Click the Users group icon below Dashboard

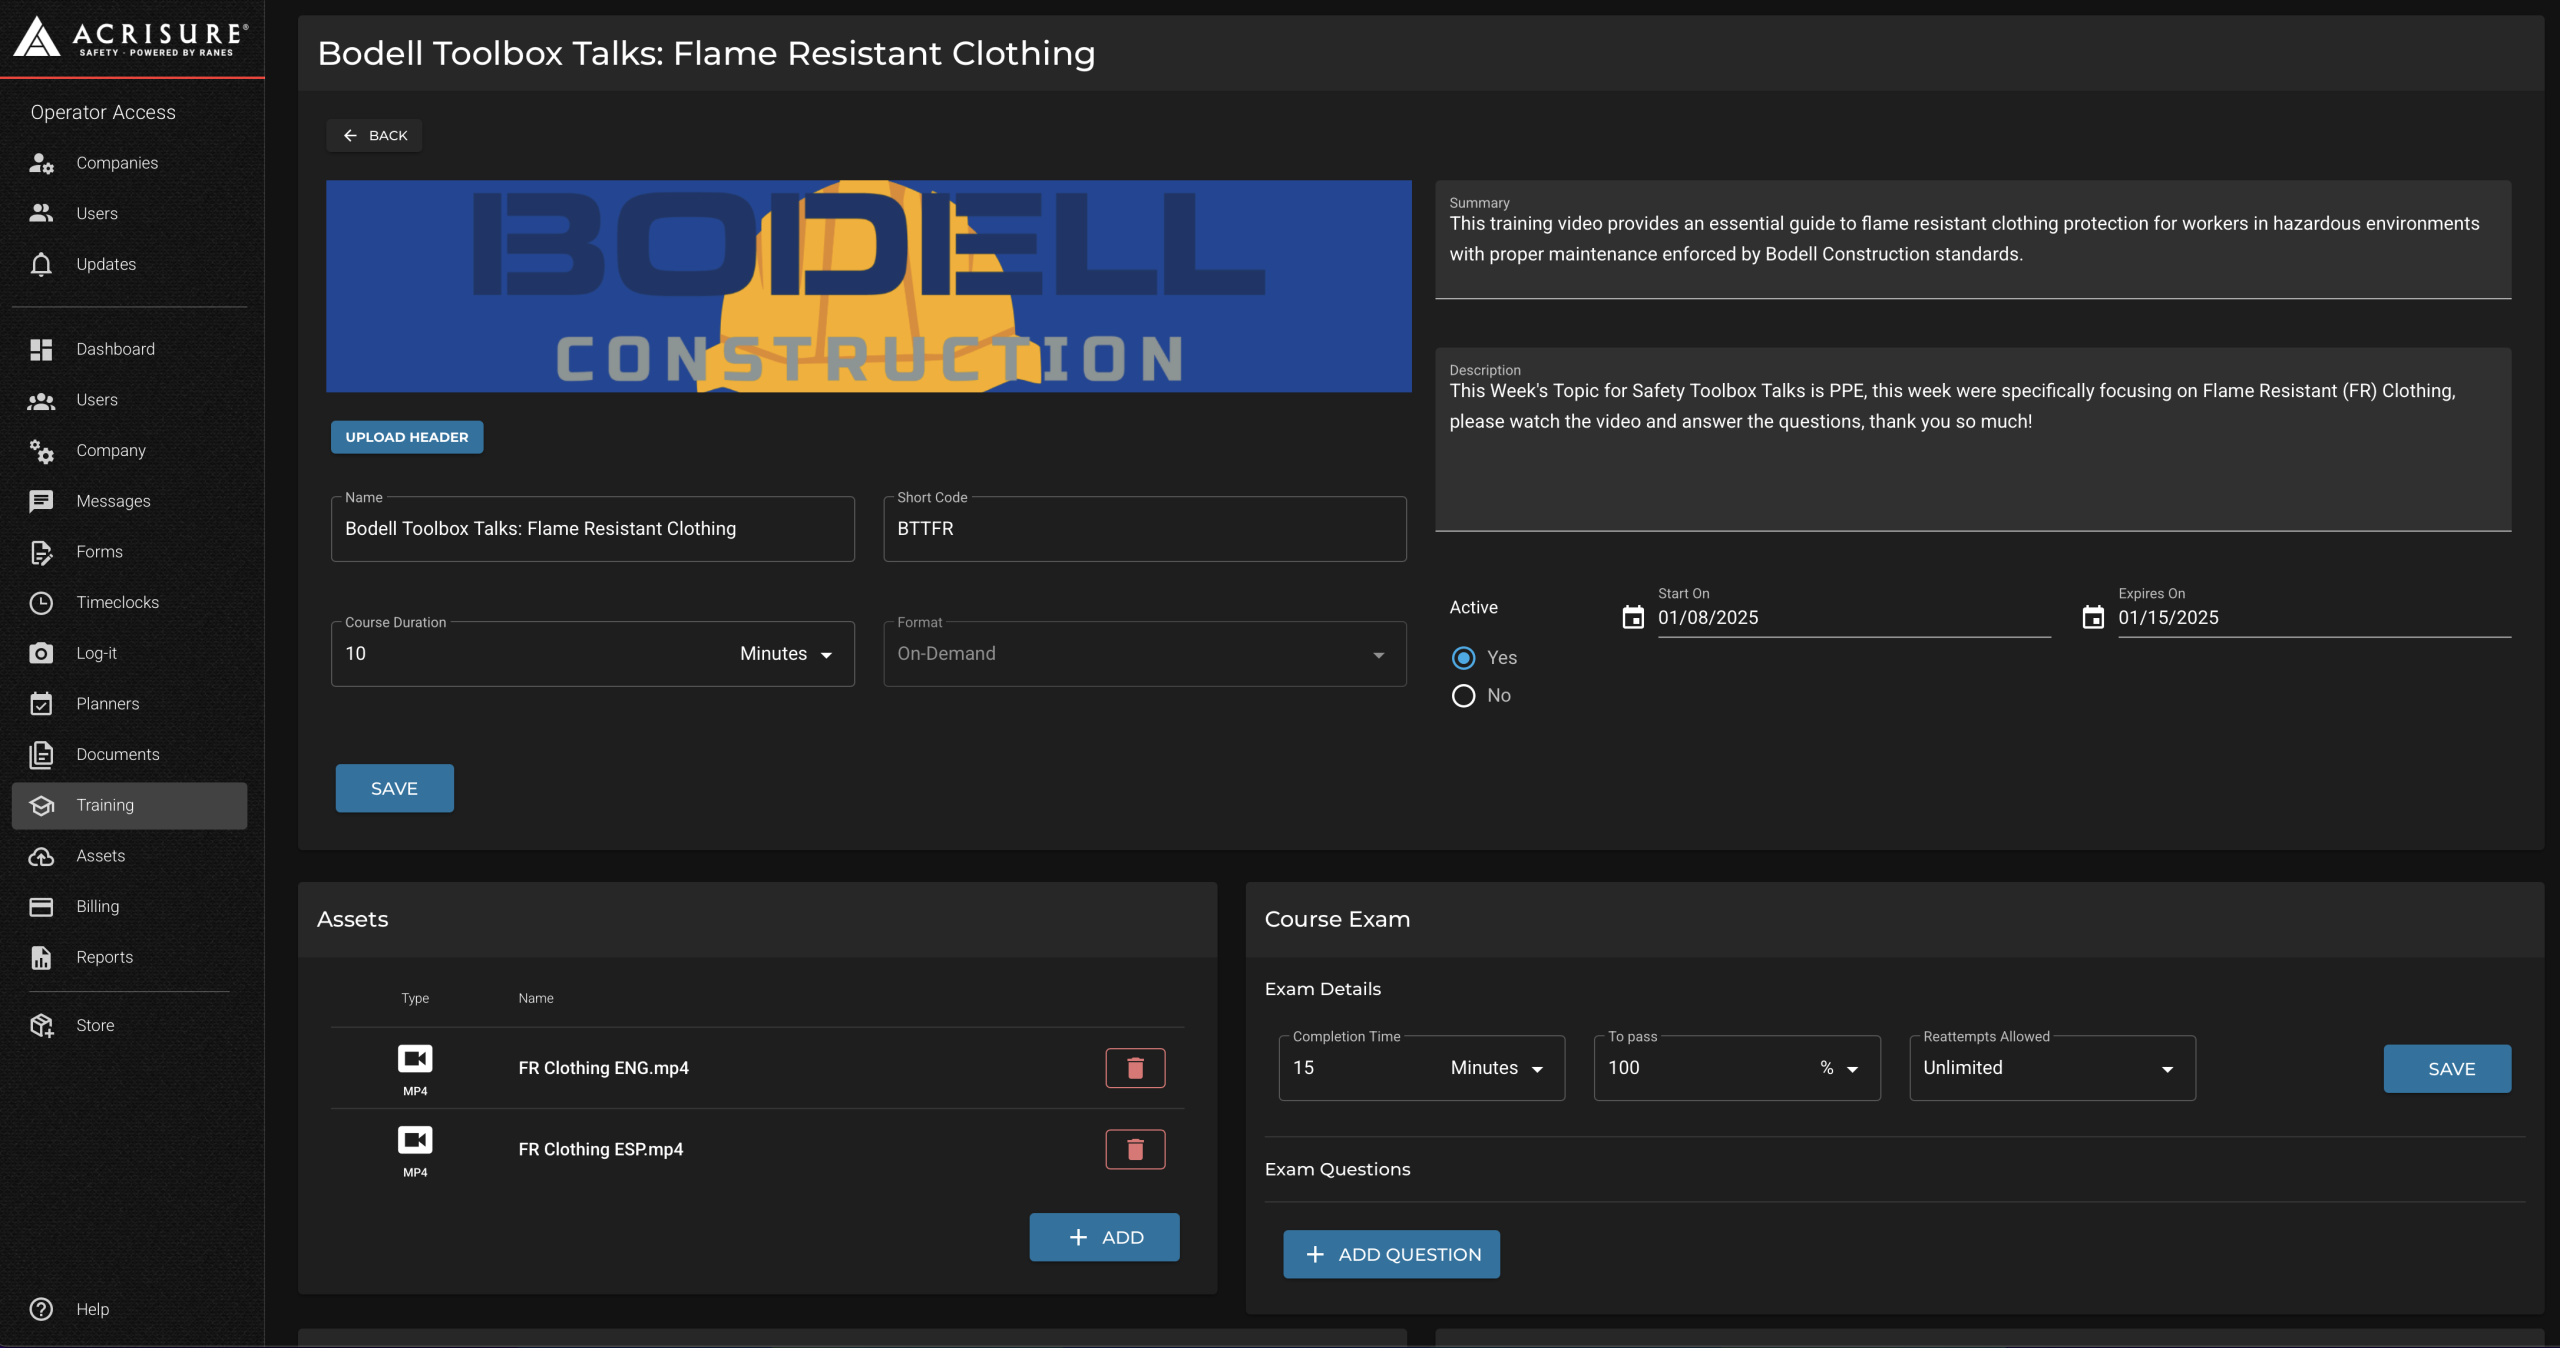(x=41, y=400)
